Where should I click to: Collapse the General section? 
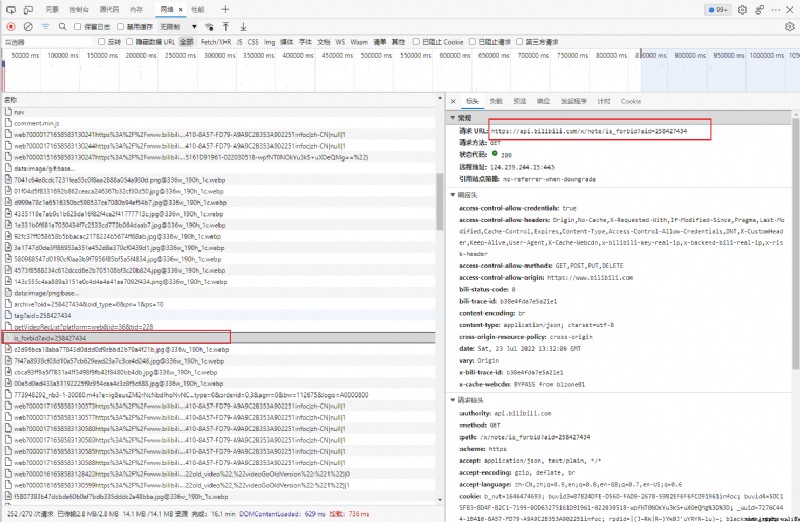[x=453, y=118]
